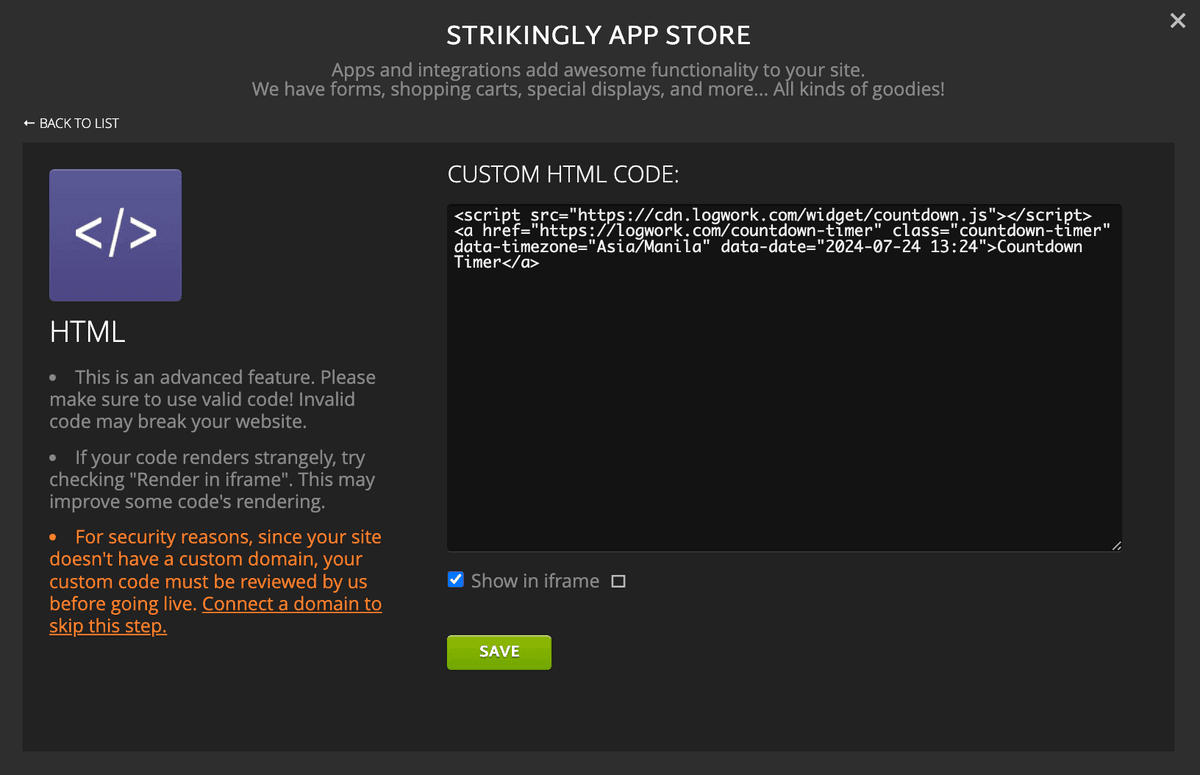Screen dimensions: 1200x775
Task: Click inside the custom HTML code textarea
Action: click(784, 378)
